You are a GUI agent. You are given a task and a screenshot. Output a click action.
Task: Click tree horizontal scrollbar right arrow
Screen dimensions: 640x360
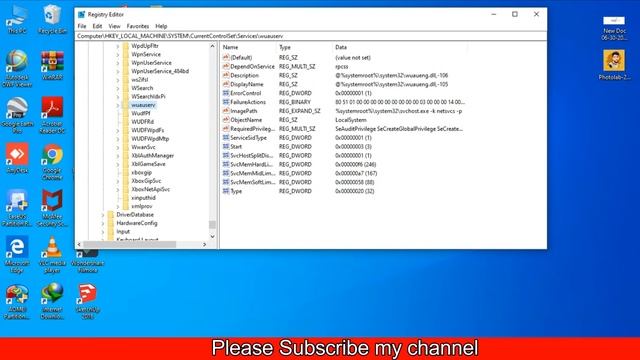(x=204, y=244)
